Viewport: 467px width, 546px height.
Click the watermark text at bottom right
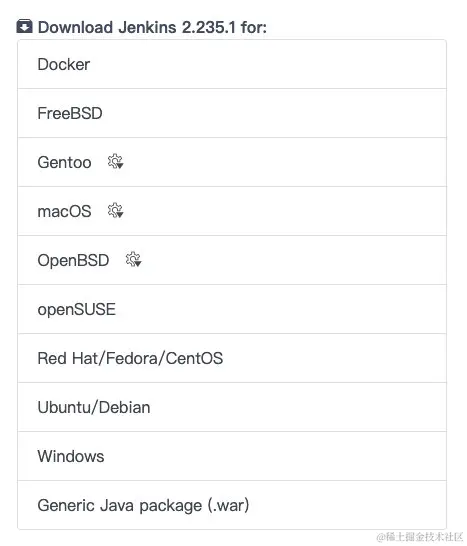coord(420,537)
